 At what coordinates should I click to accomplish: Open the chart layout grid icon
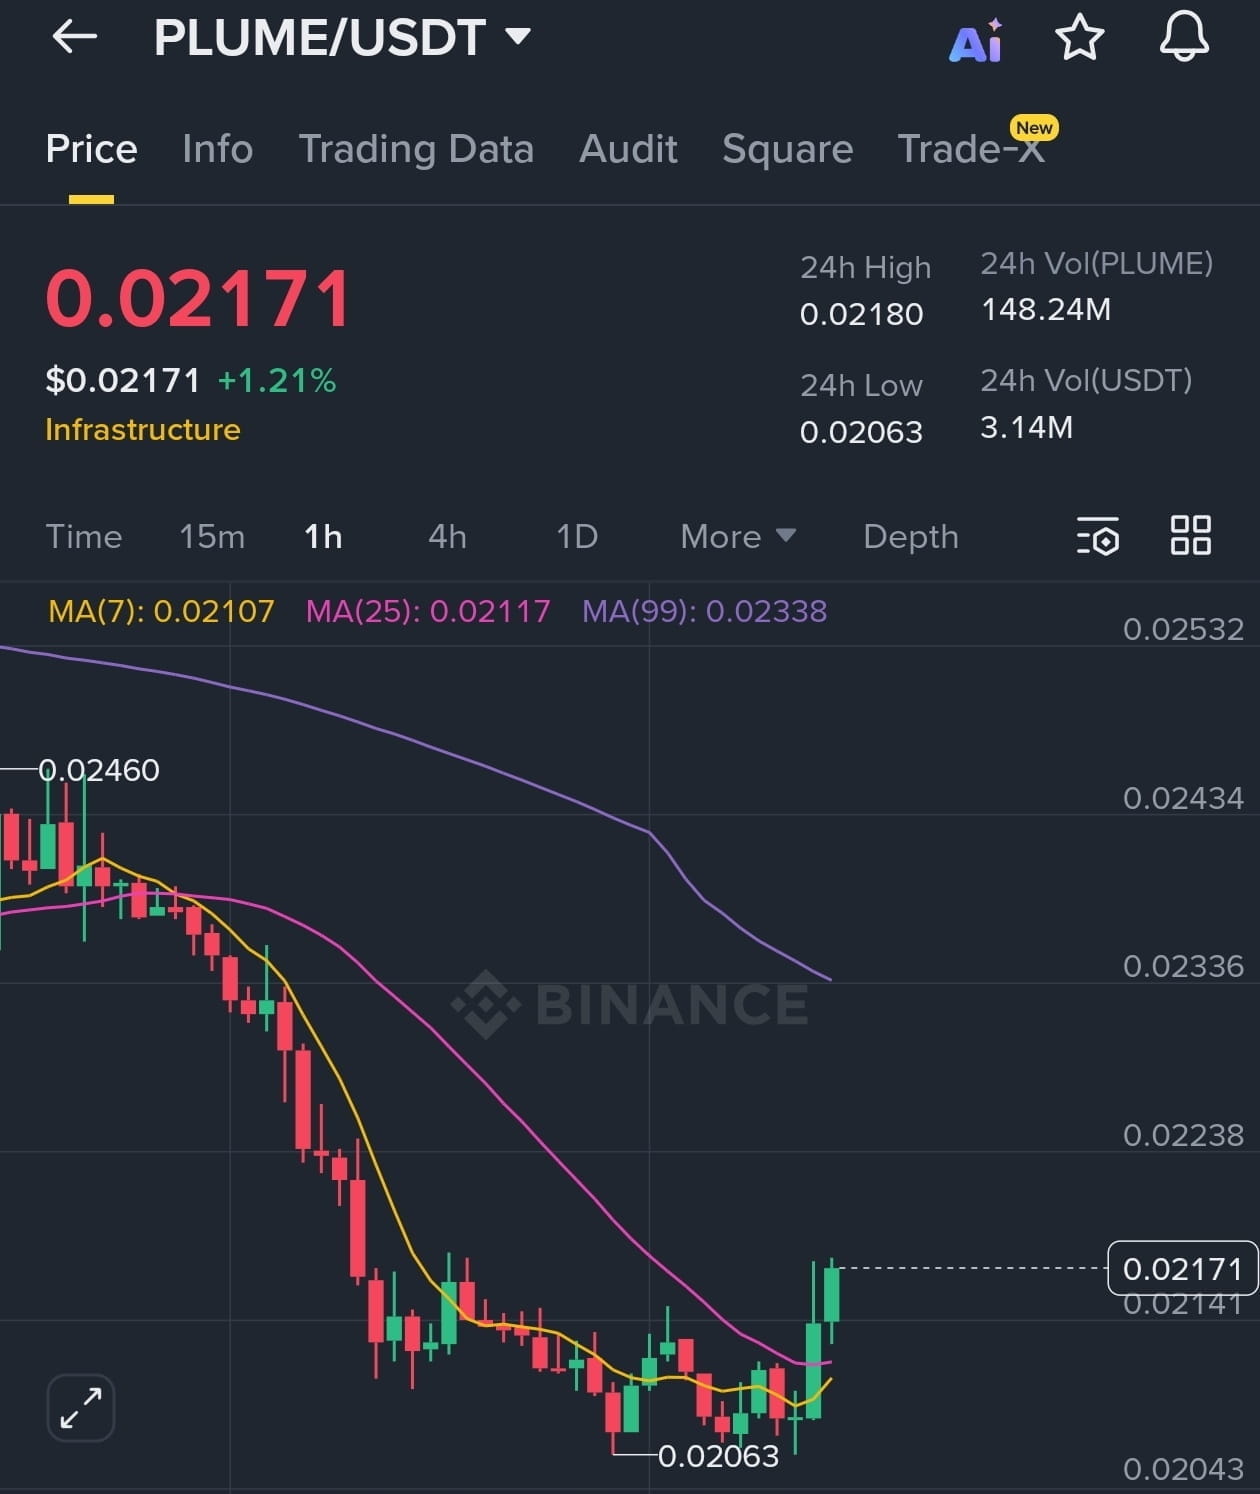coord(1191,535)
